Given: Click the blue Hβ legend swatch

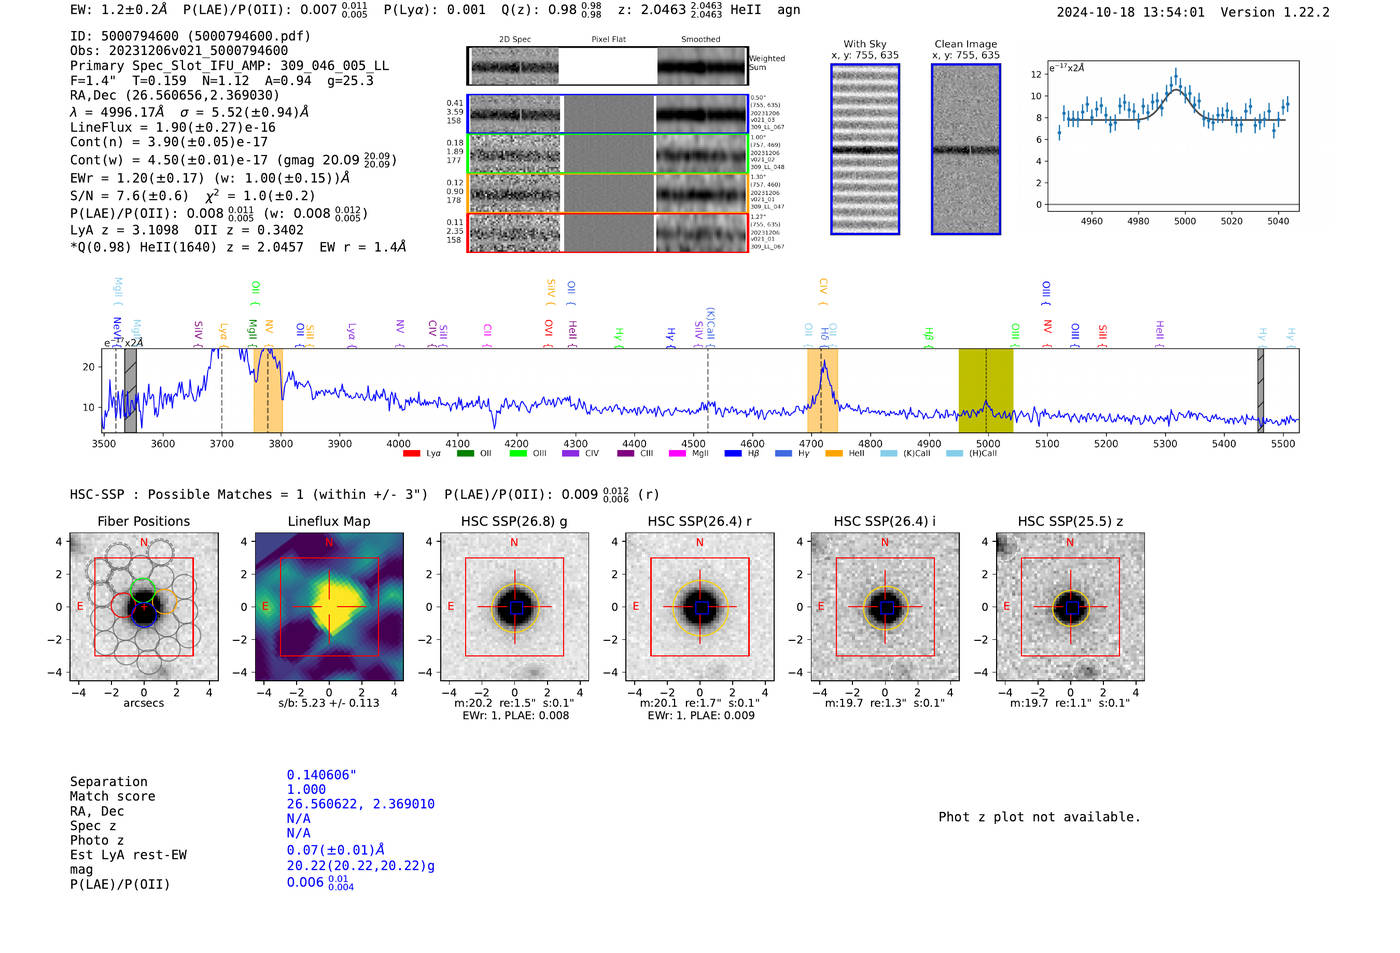Looking at the screenshot, I should tap(733, 454).
